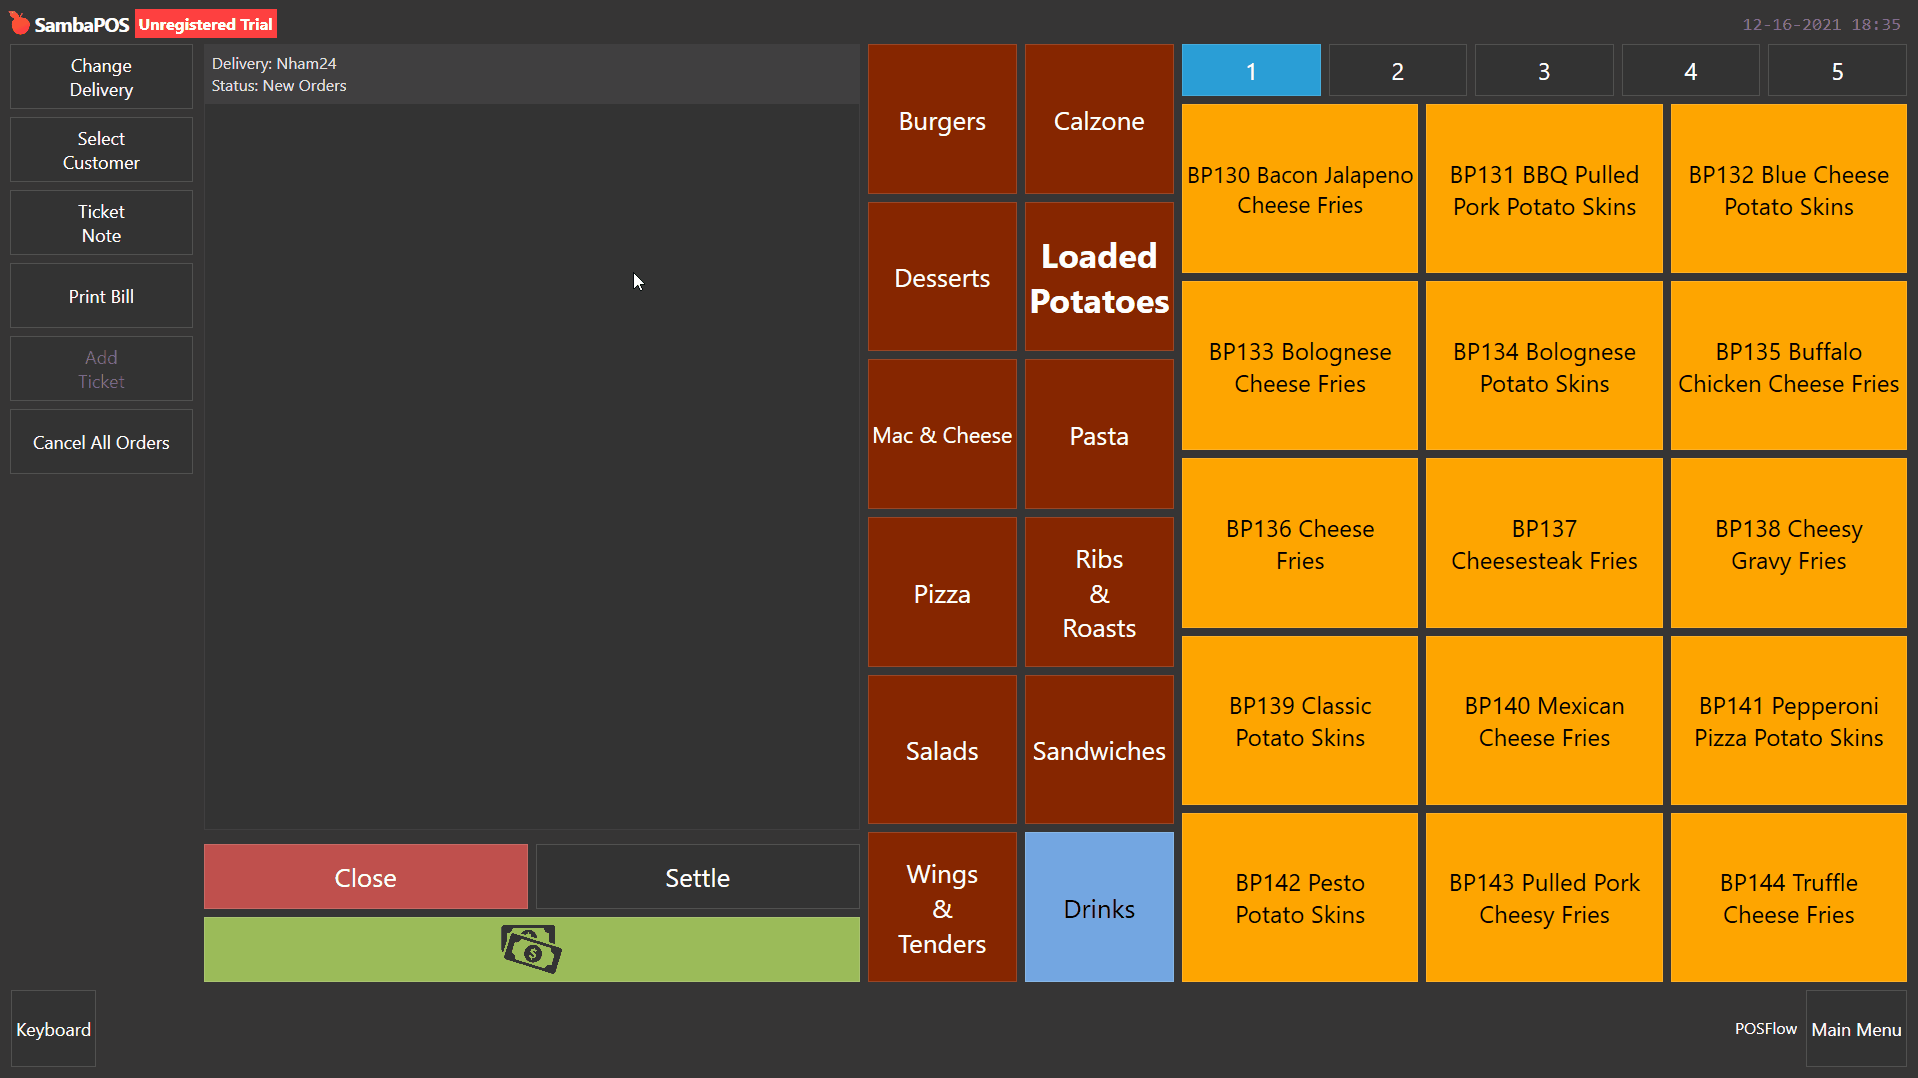Add BP143 Pulled Pork Cheesy Fries
This screenshot has width=1918, height=1078.
[x=1544, y=897]
